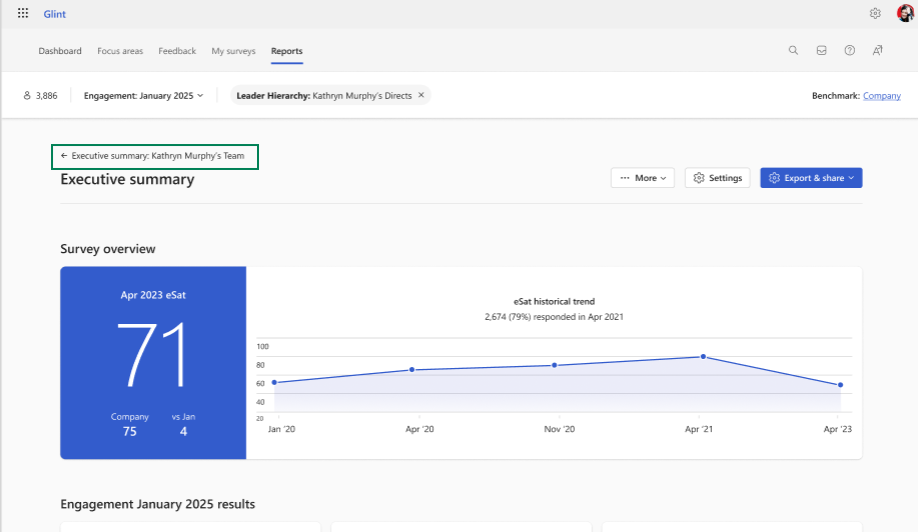Click the respondent count people icon

pos(27,95)
